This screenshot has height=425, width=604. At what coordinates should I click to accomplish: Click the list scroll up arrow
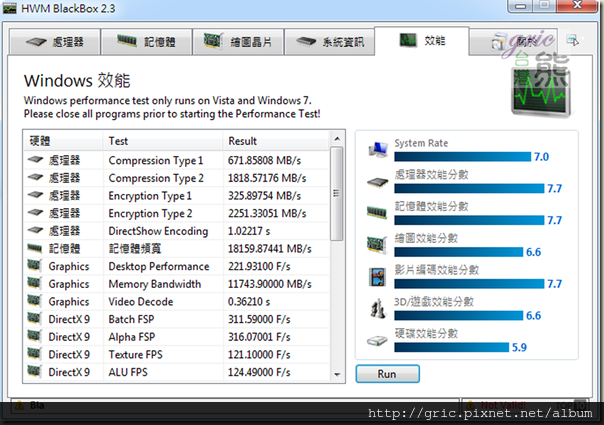(x=337, y=139)
